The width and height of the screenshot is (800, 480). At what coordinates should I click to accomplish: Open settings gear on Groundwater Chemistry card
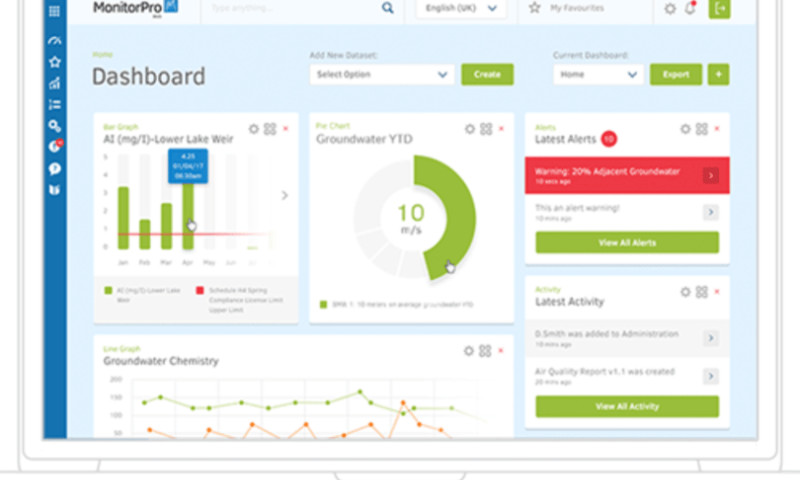point(468,351)
